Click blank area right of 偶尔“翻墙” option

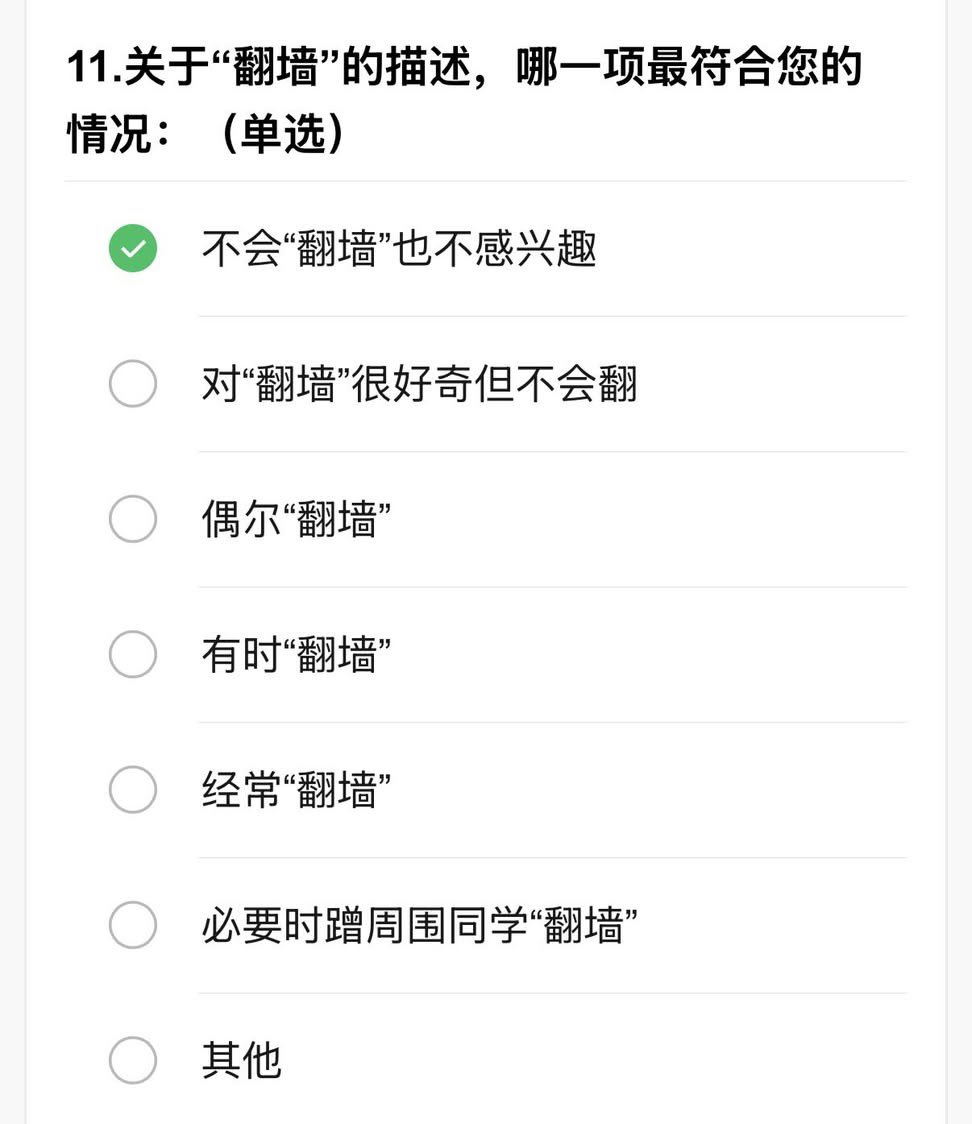[649, 519]
